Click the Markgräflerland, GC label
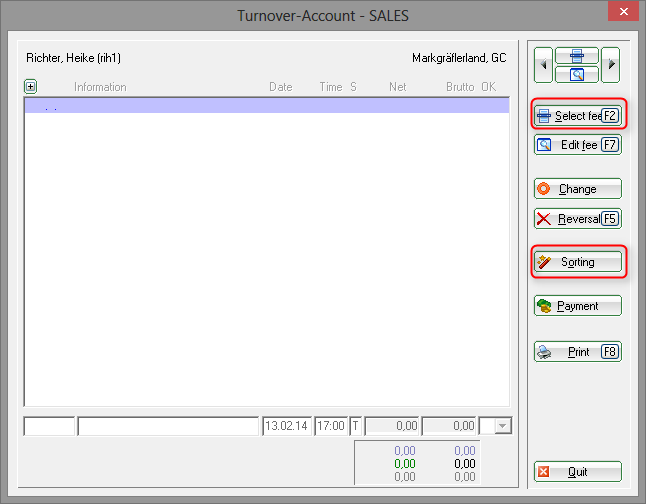646x504 pixels. (x=459, y=58)
